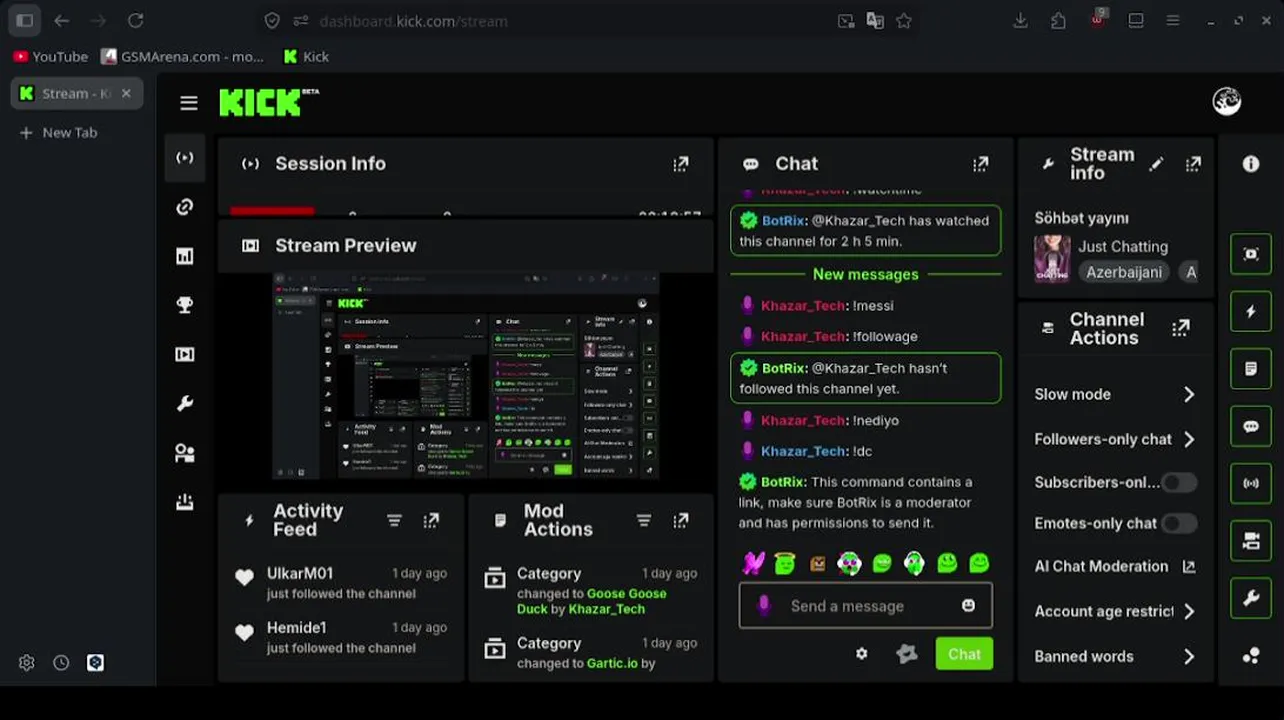Click the stream preview thumbnail
The width and height of the screenshot is (1284, 720).
[x=466, y=376]
